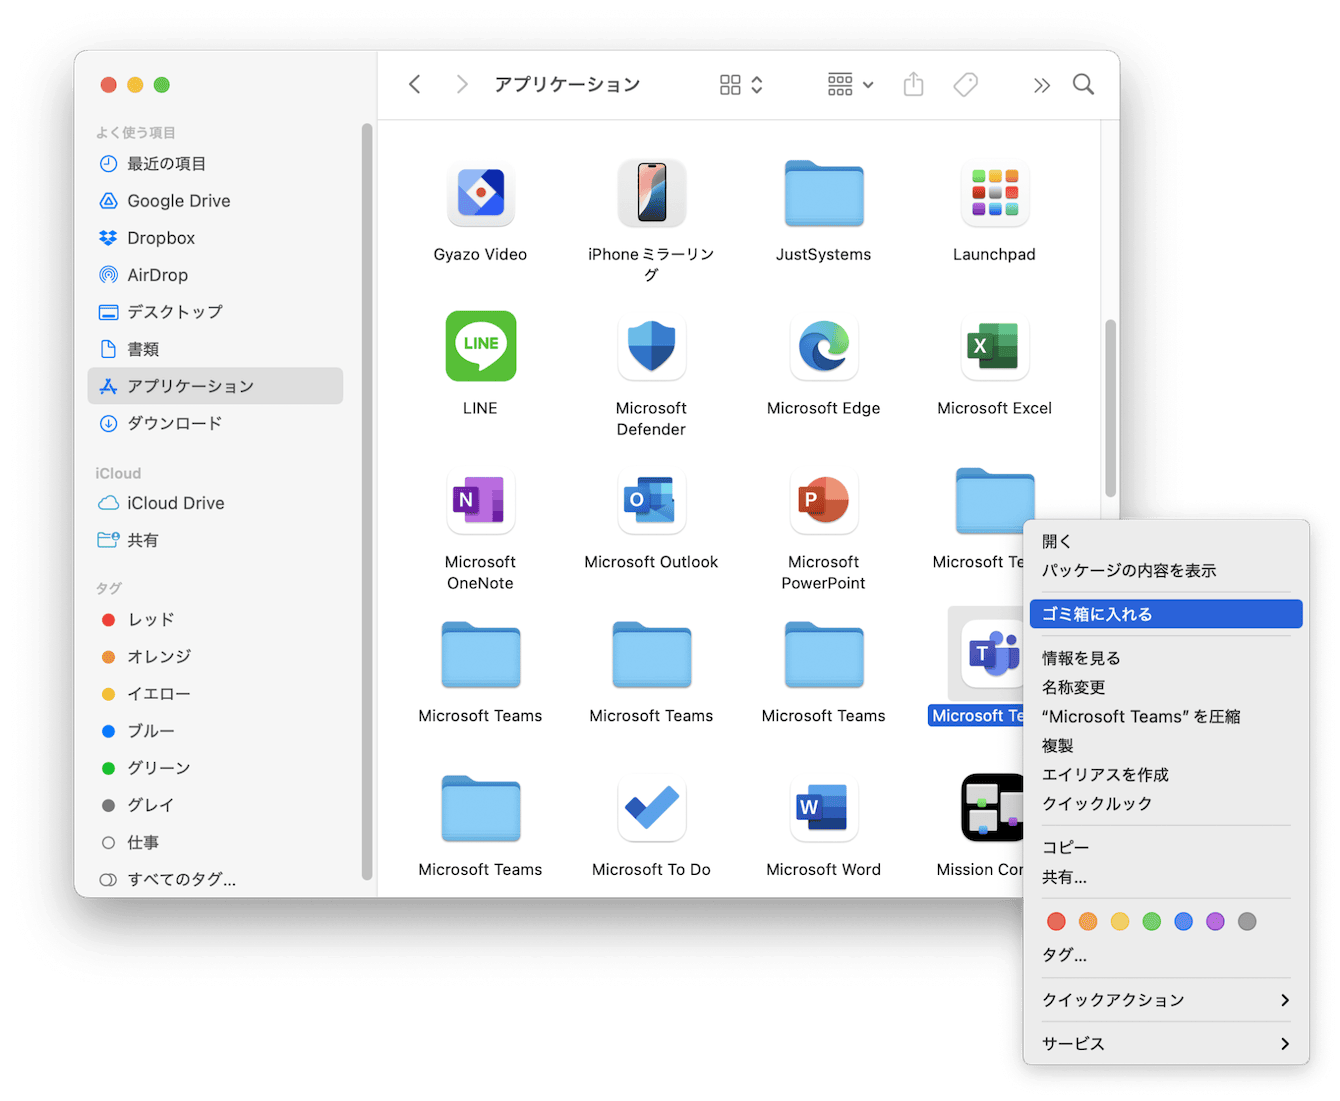Show すべてのタグ… in the sidebar

tap(215, 880)
